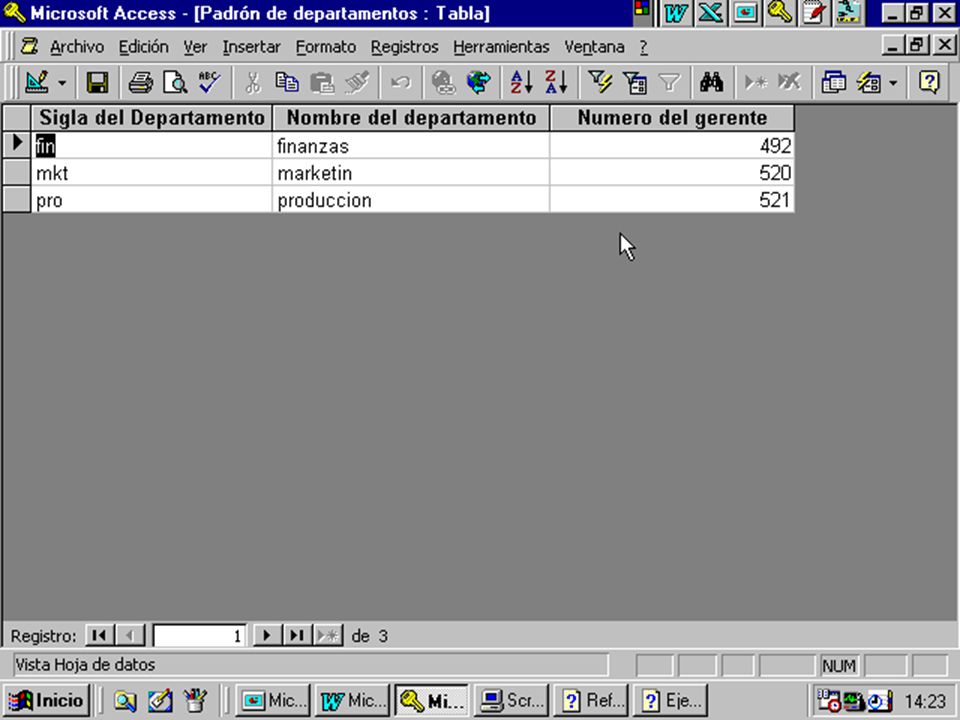The width and height of the screenshot is (960, 720).
Task: Undo the last action
Action: pyautogui.click(x=401, y=82)
